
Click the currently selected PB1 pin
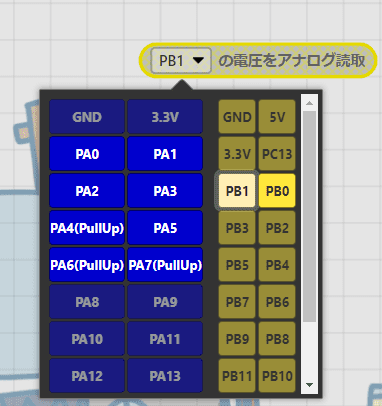pyautogui.click(x=237, y=191)
